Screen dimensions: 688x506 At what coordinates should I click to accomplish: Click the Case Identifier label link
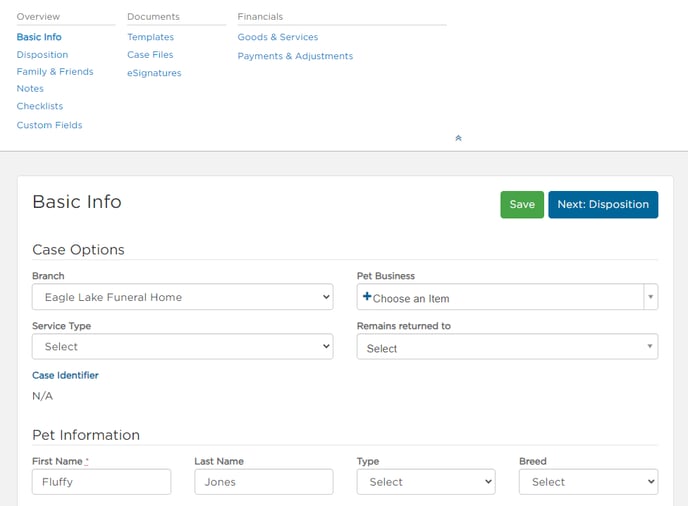tap(65, 375)
